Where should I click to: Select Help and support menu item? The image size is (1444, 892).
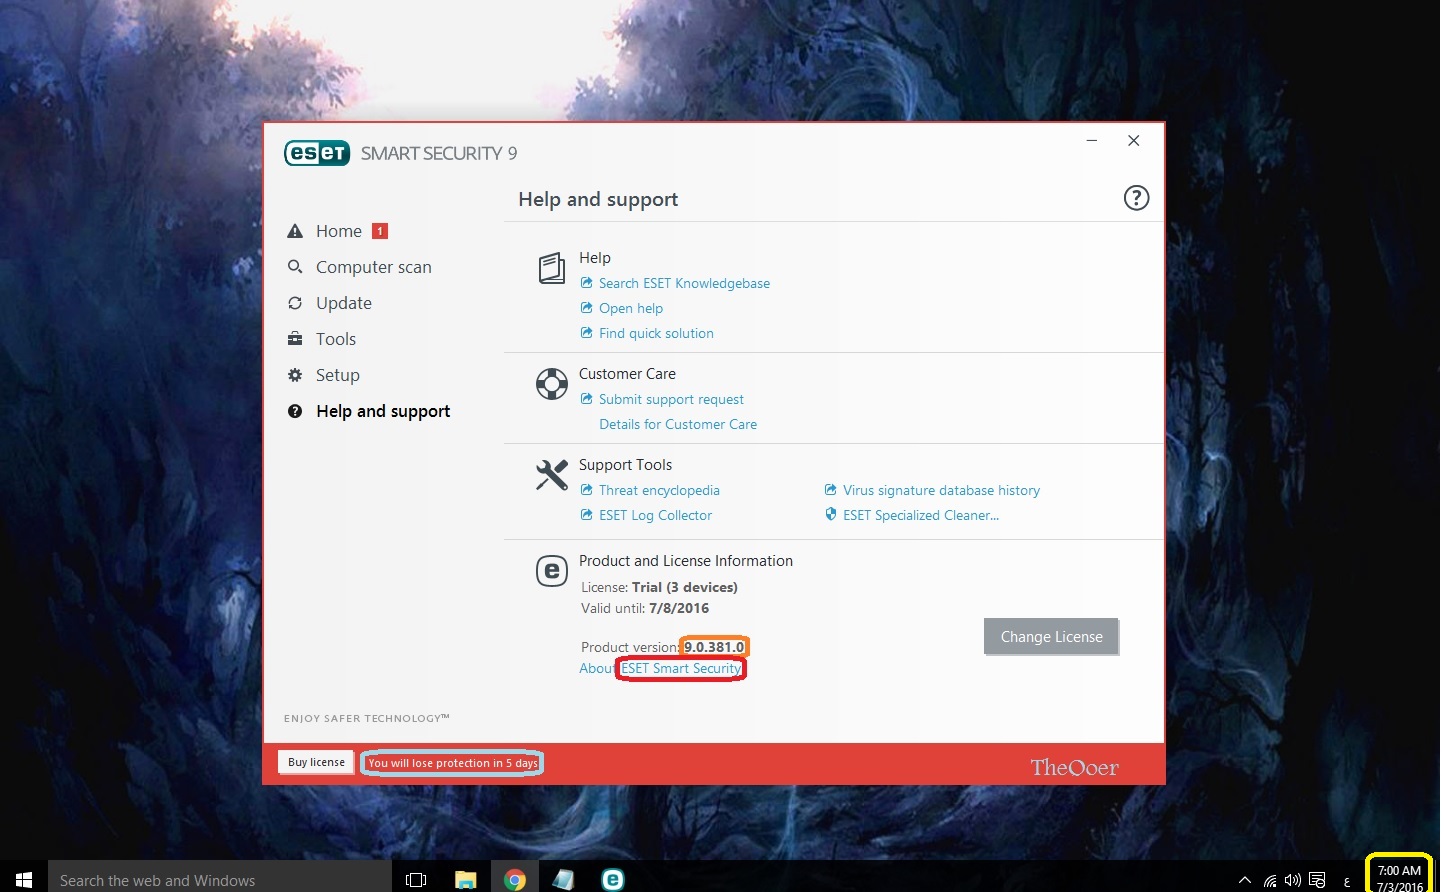click(x=382, y=411)
